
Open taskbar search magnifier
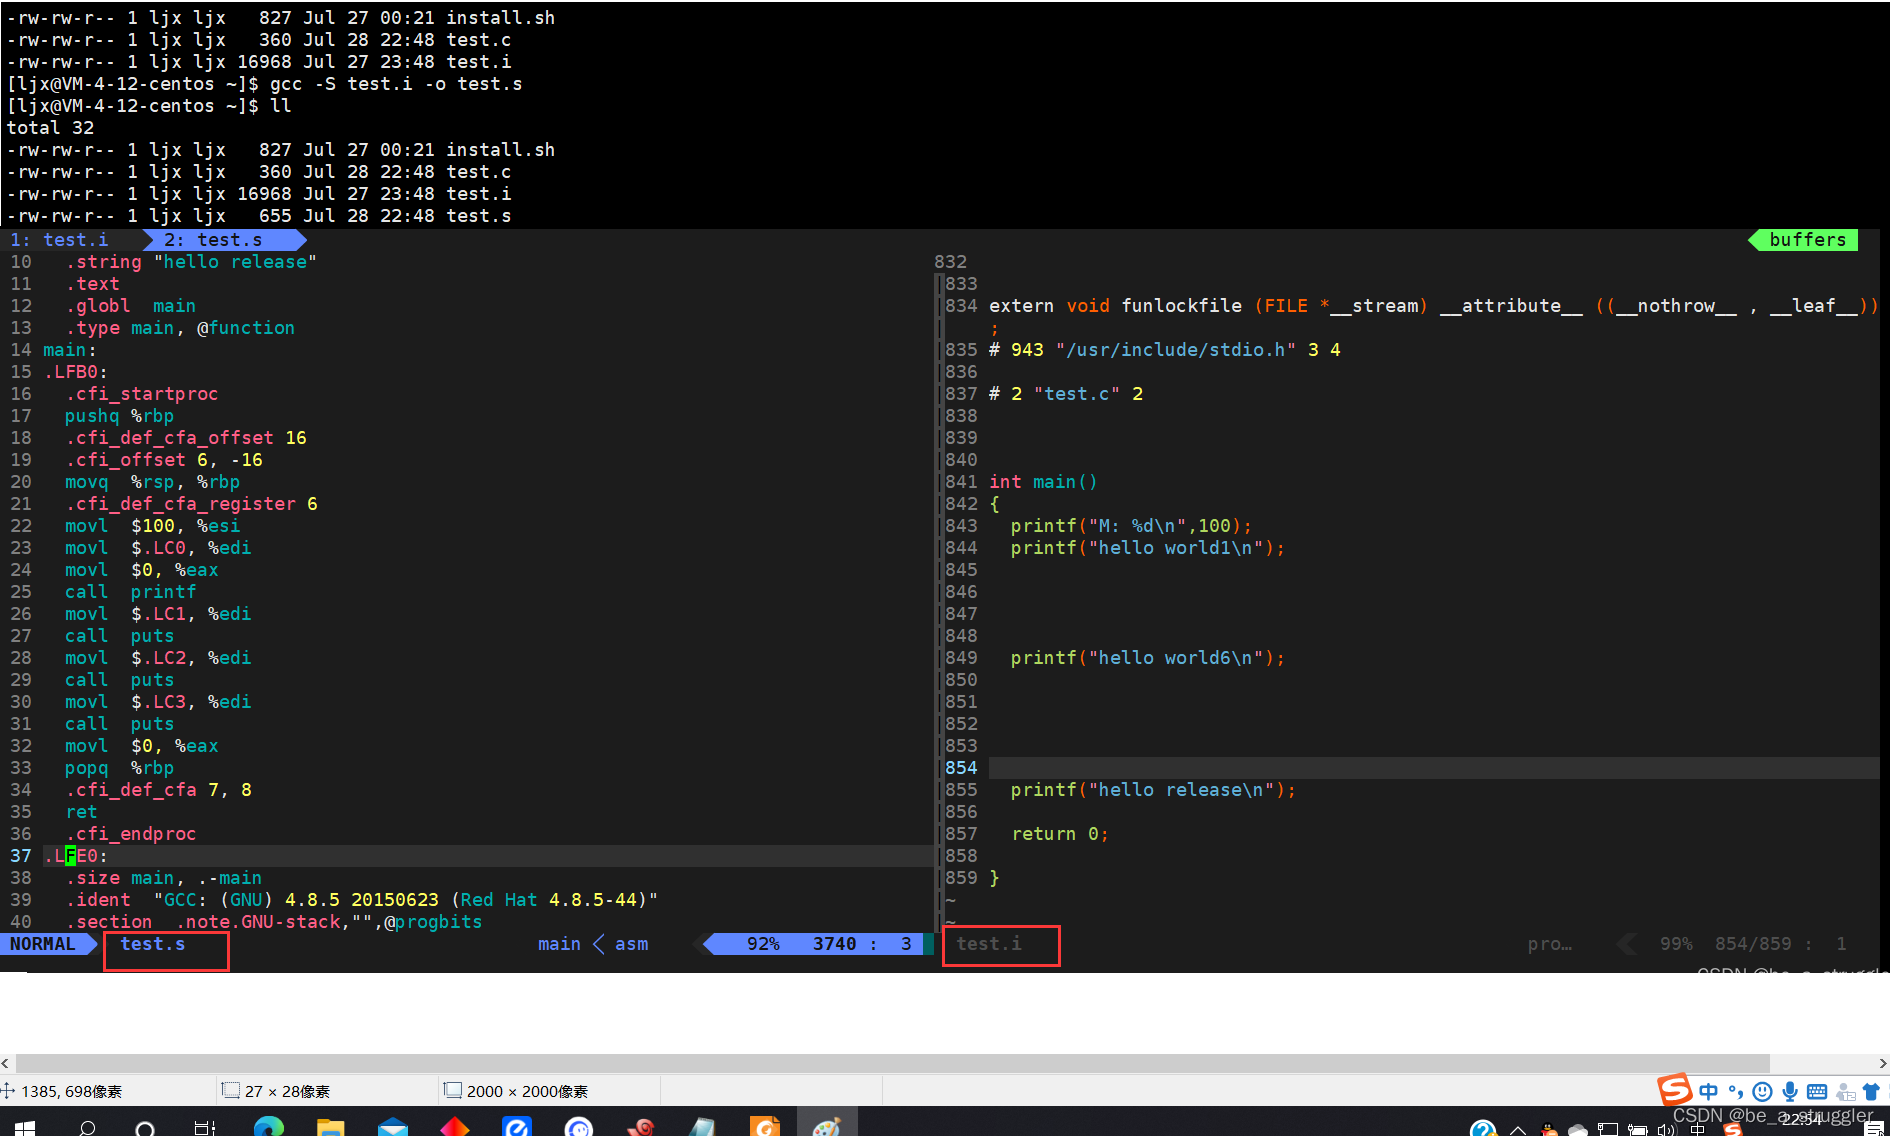[87, 1127]
